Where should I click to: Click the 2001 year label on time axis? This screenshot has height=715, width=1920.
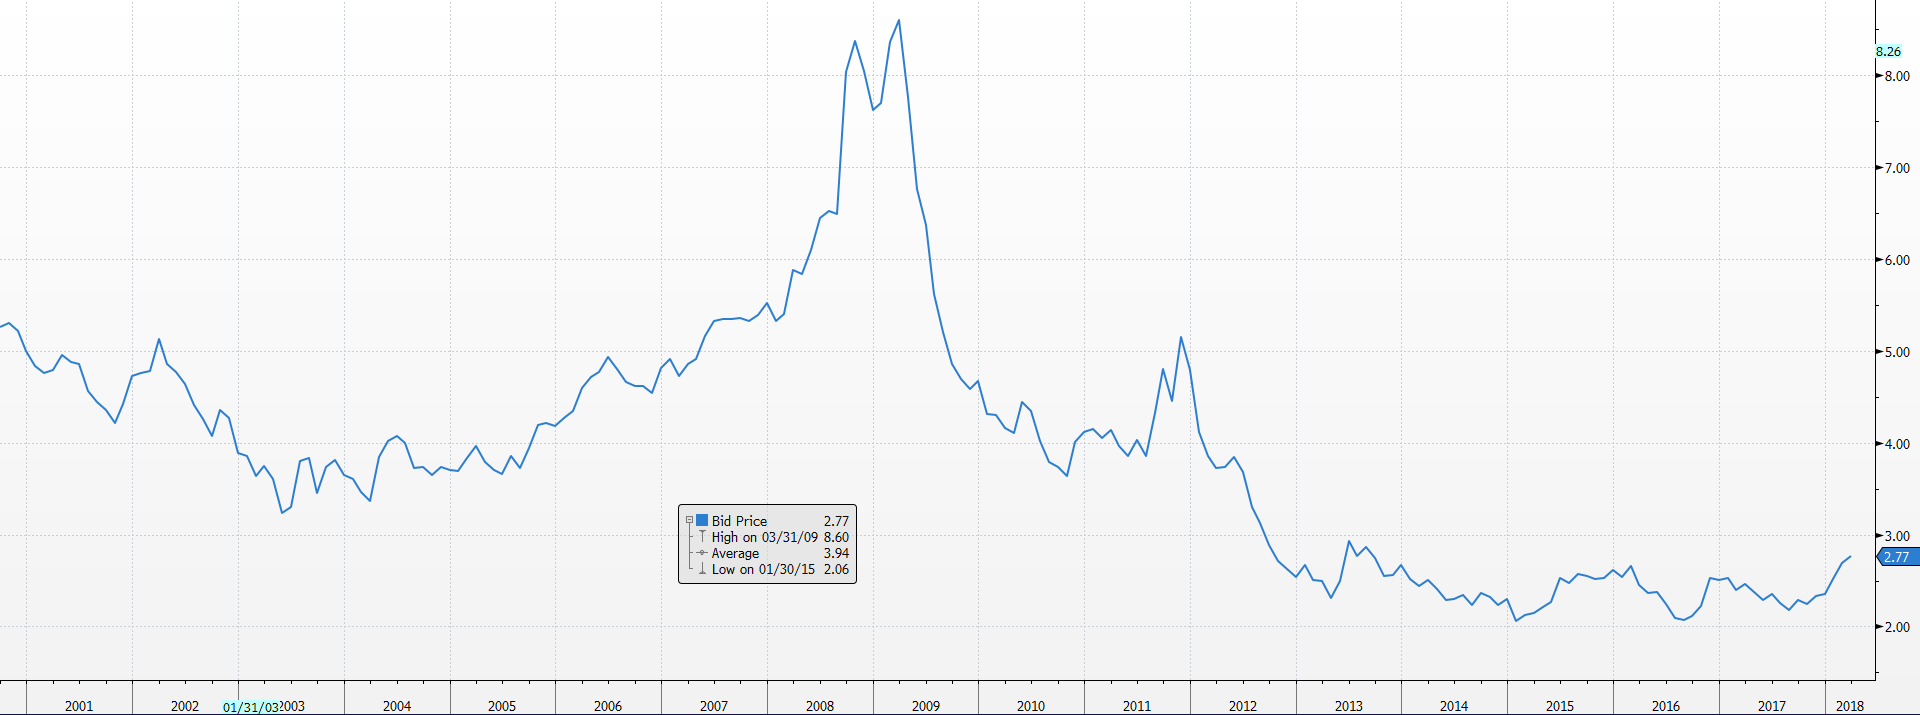pos(79,706)
